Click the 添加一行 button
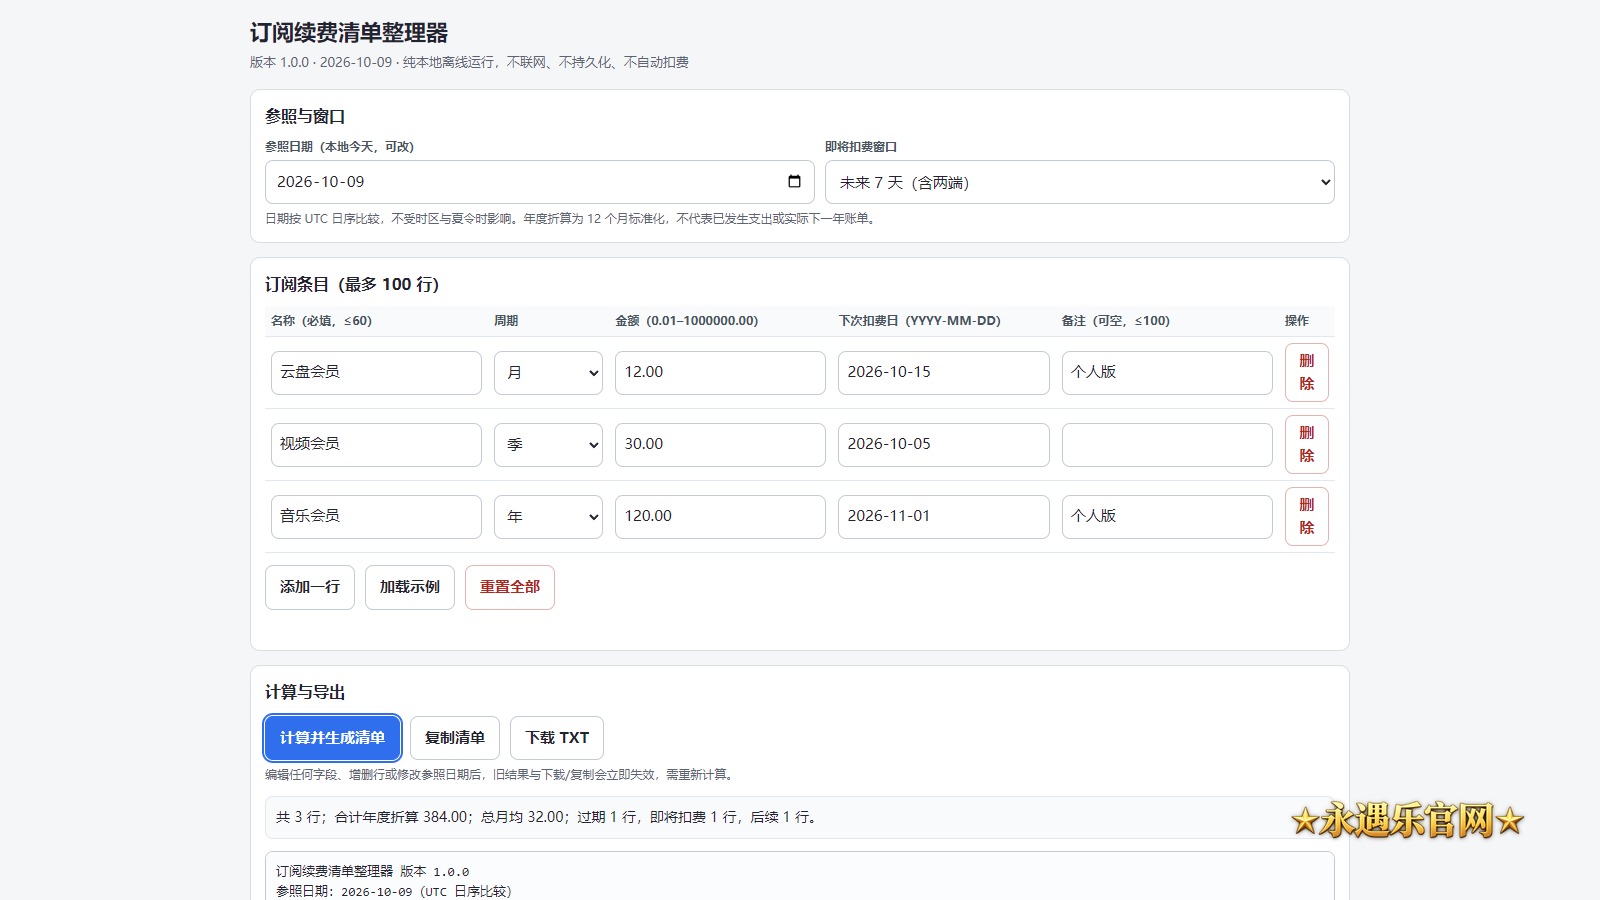Screen dimensions: 1600x900 310,587
